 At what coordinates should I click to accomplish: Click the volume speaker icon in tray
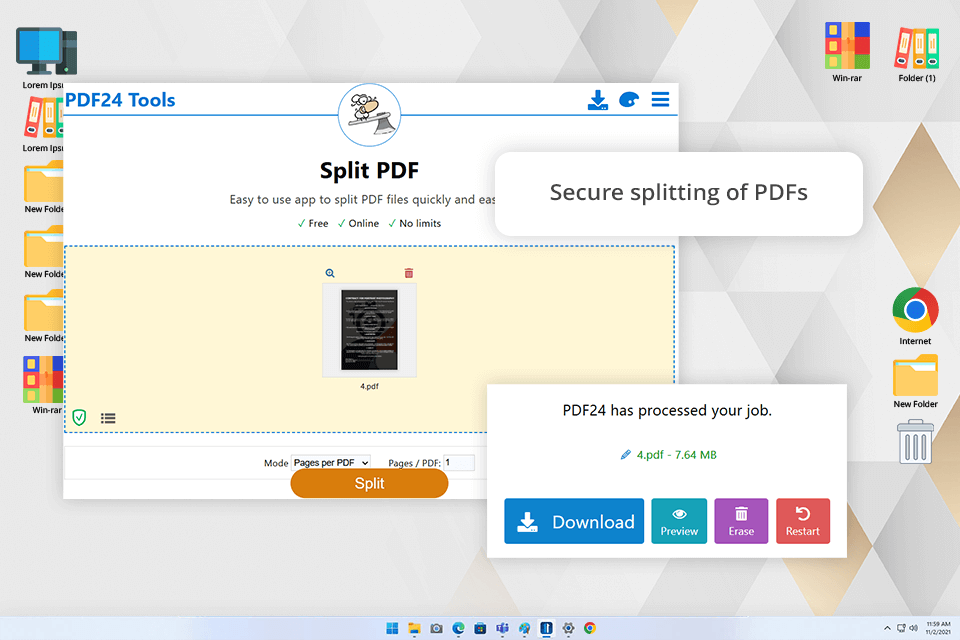[913, 628]
